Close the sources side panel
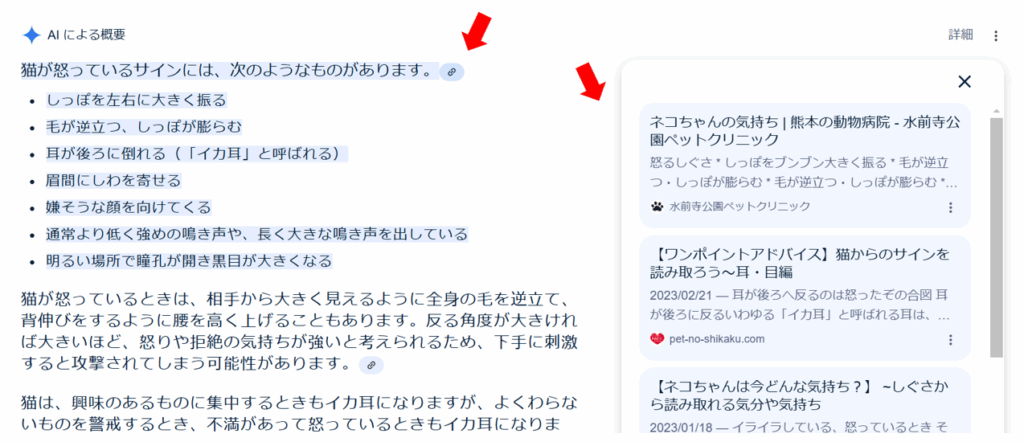 click(965, 82)
